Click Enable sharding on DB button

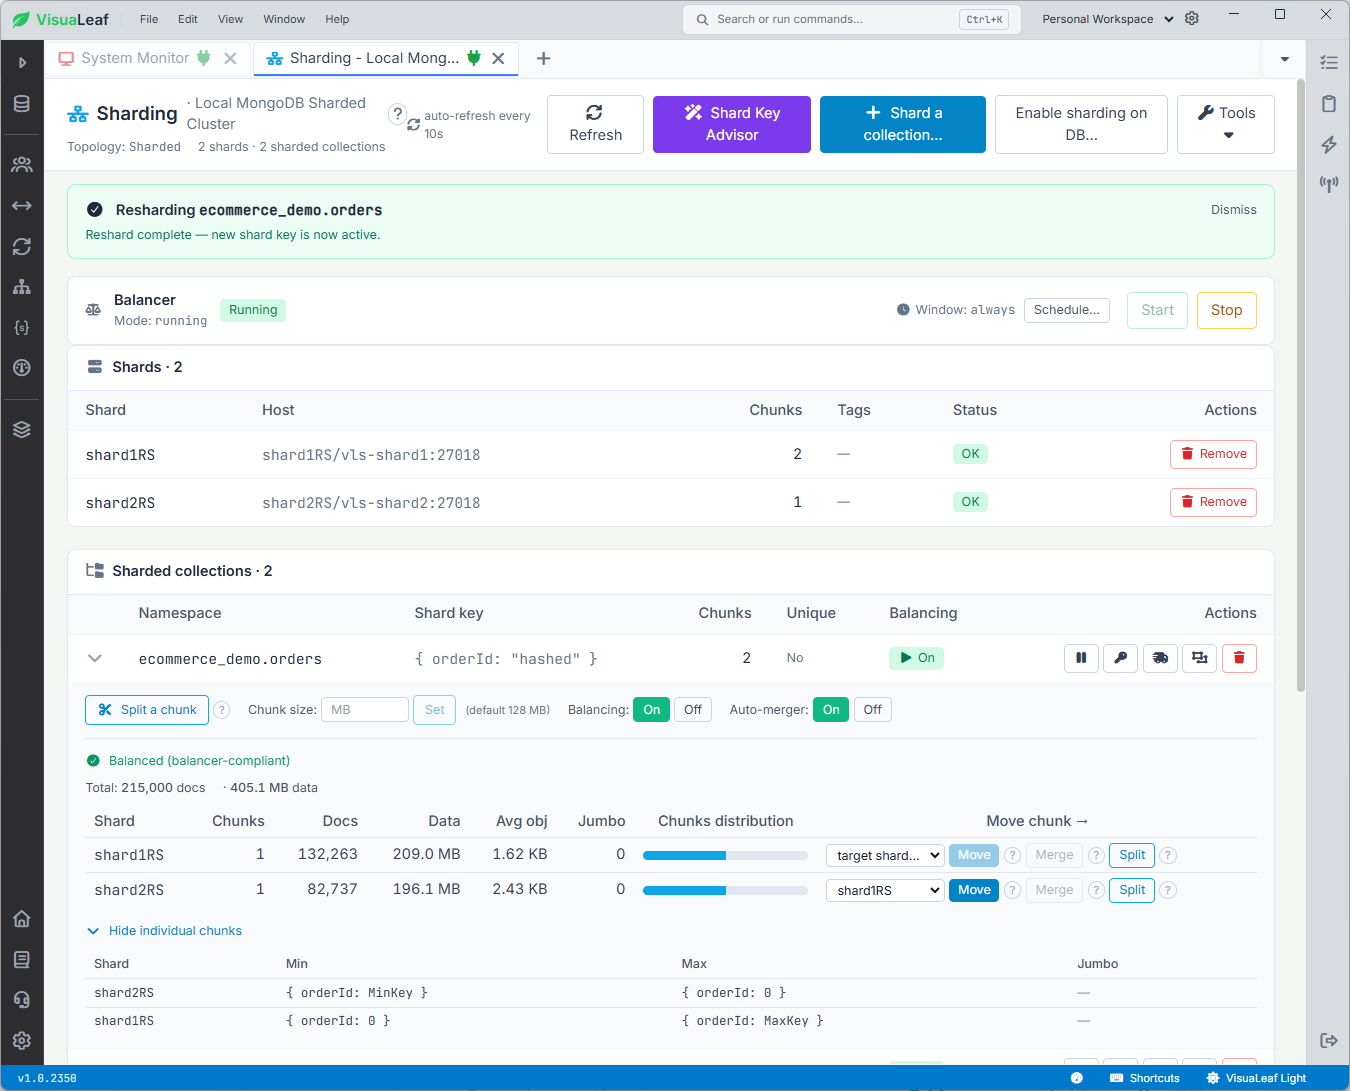tap(1081, 124)
